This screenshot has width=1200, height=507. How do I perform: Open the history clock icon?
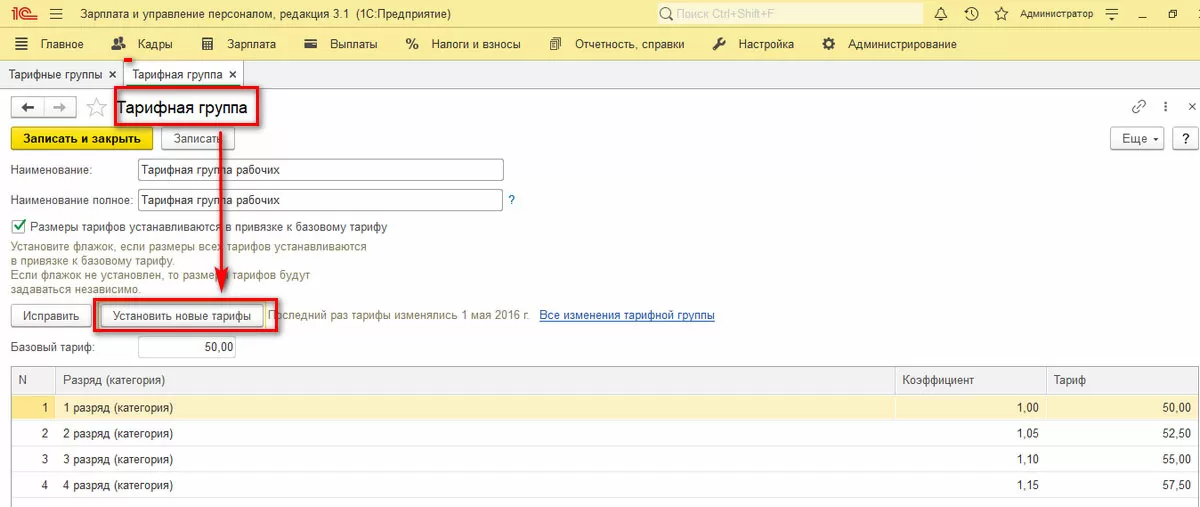(x=971, y=14)
